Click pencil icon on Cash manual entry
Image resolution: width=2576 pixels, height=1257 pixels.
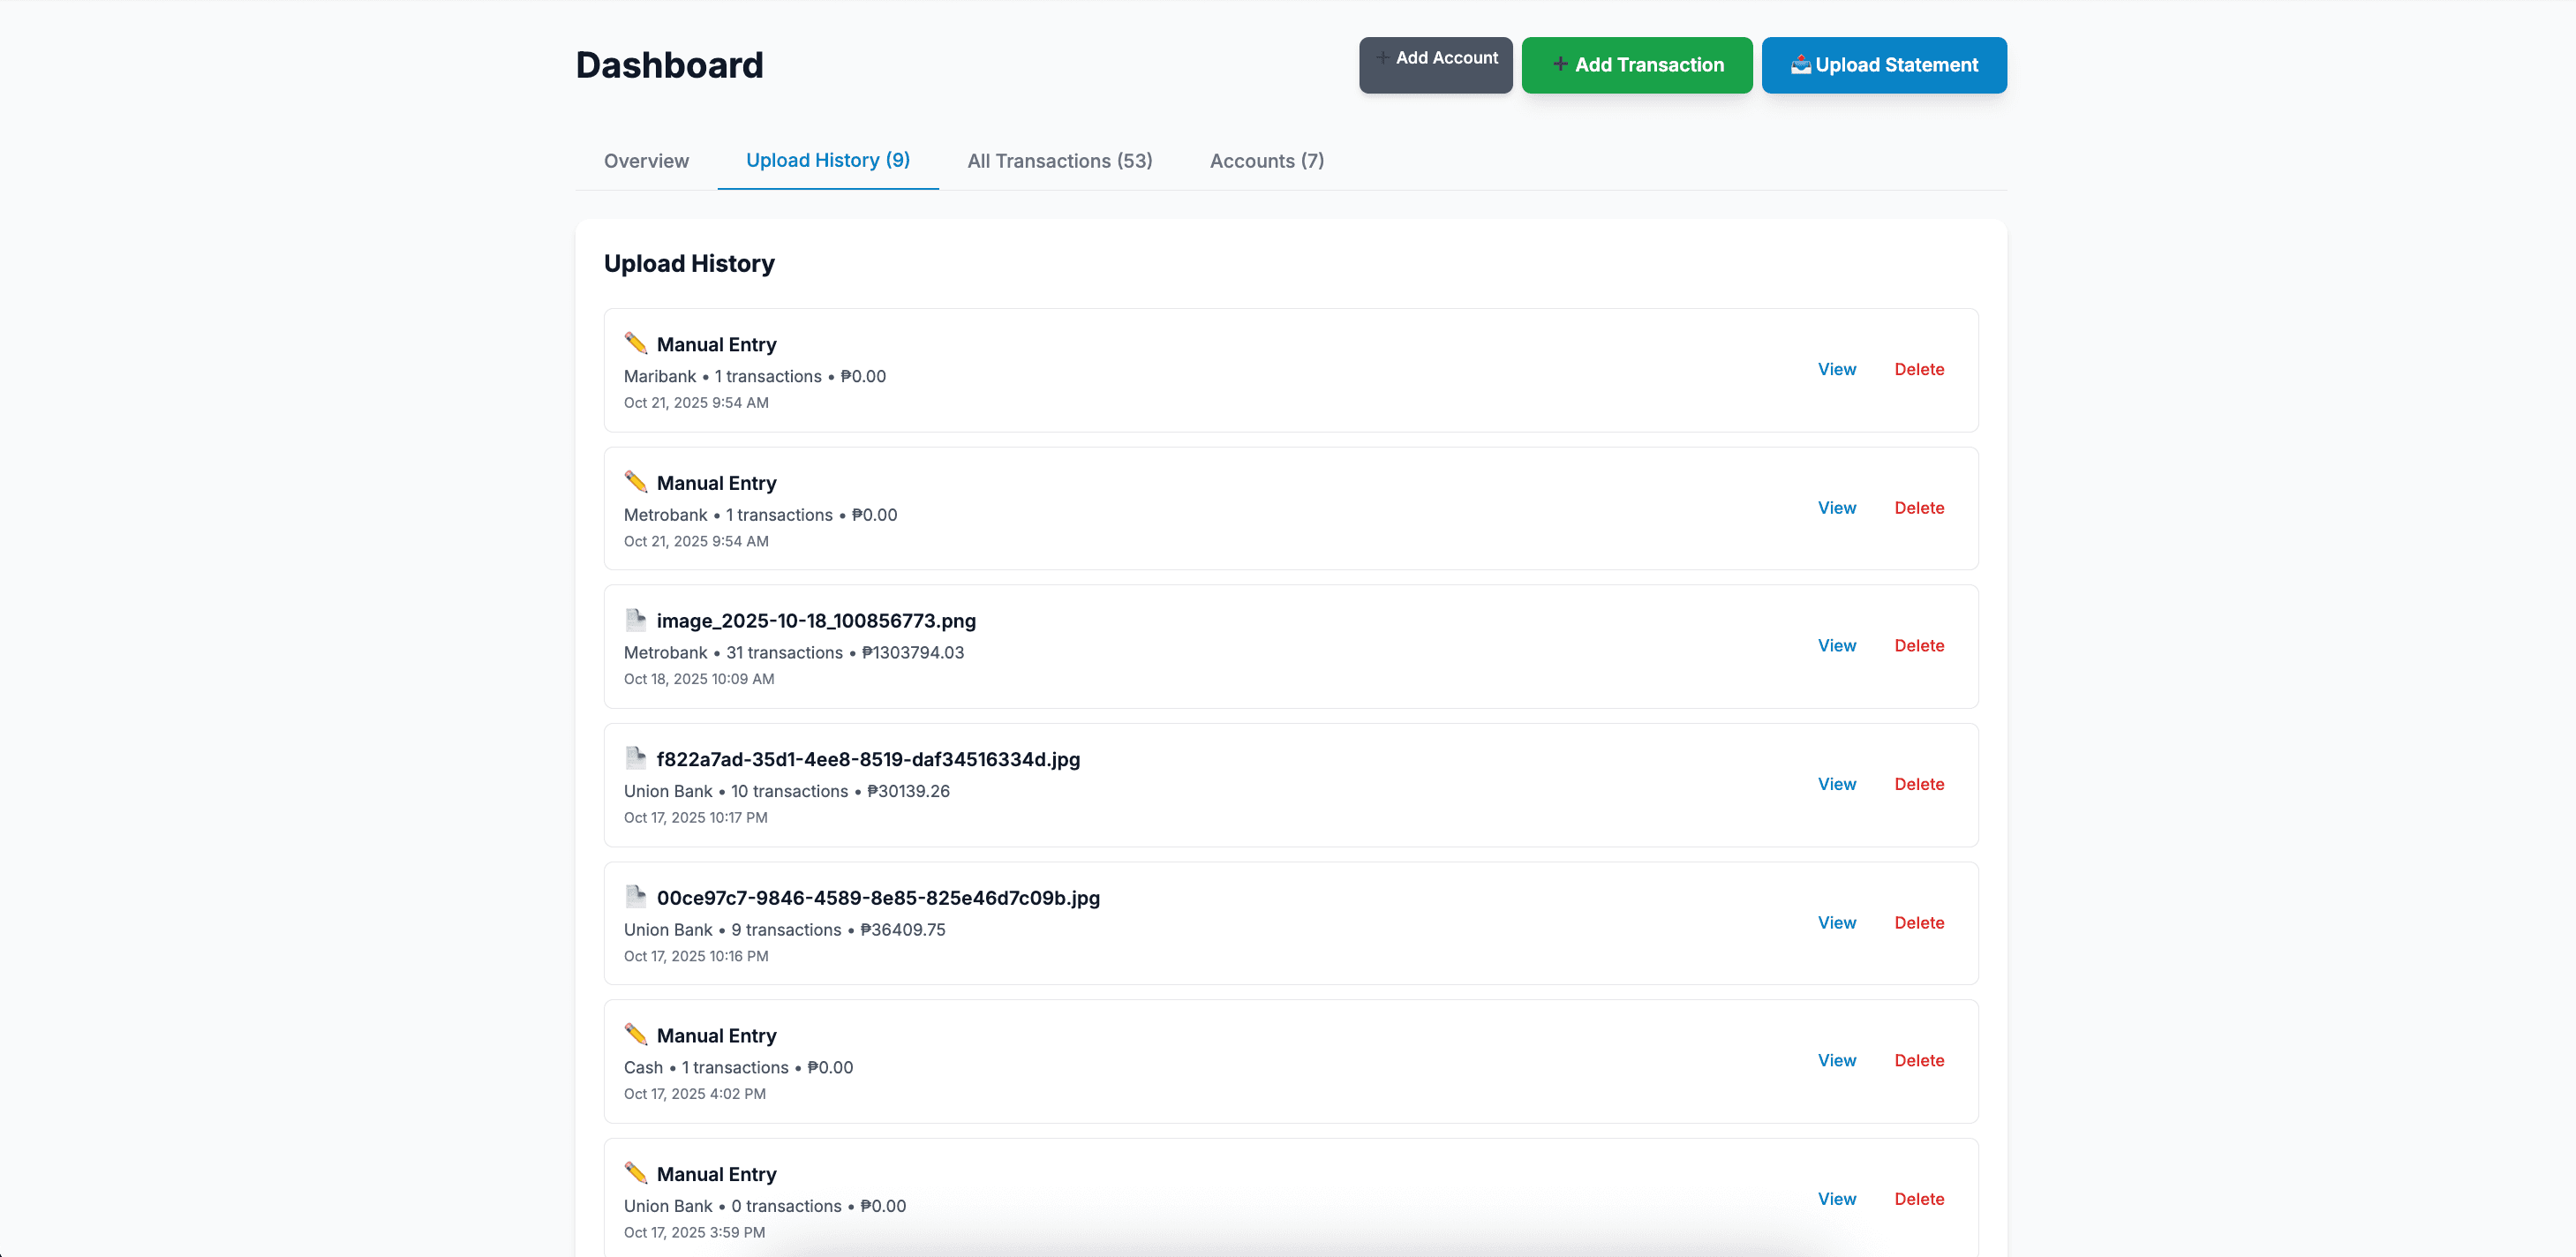[x=635, y=1034]
